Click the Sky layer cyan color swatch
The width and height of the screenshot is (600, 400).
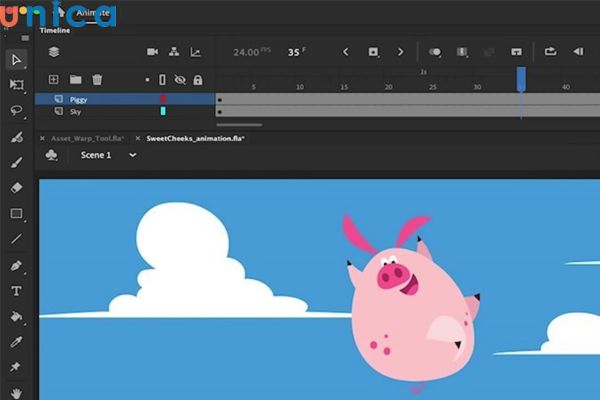pos(163,111)
